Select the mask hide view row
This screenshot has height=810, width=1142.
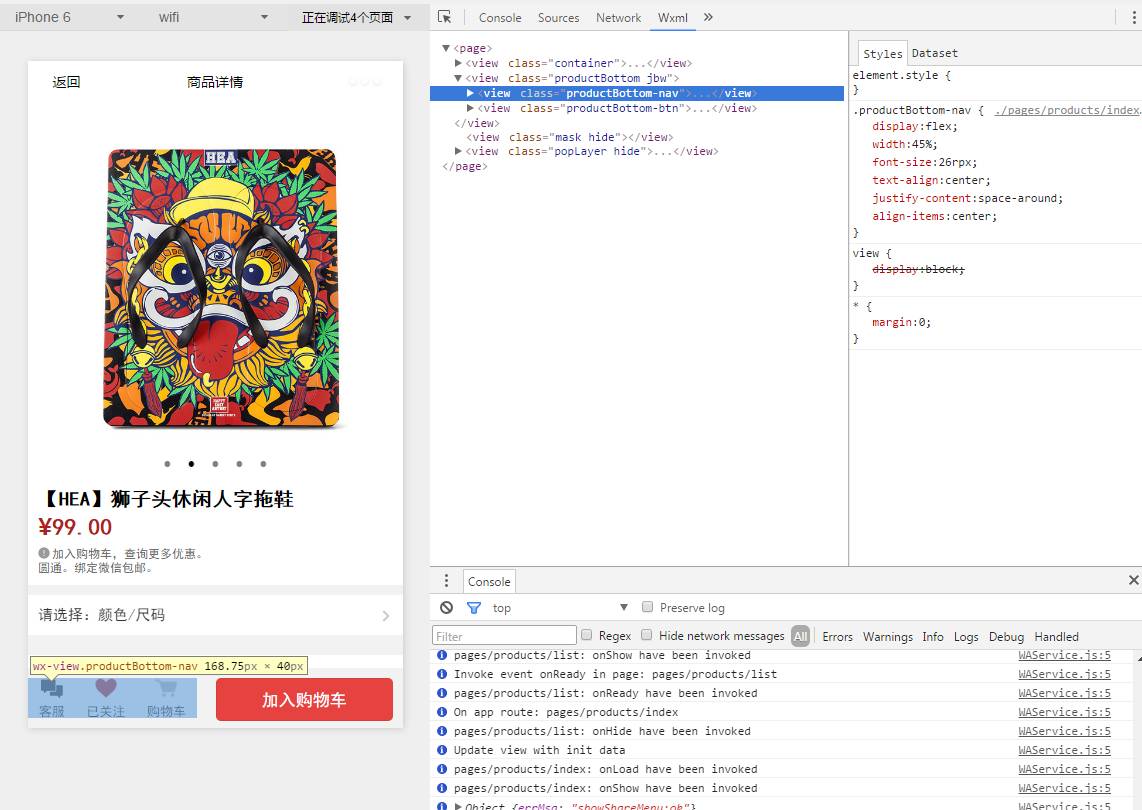coord(570,137)
